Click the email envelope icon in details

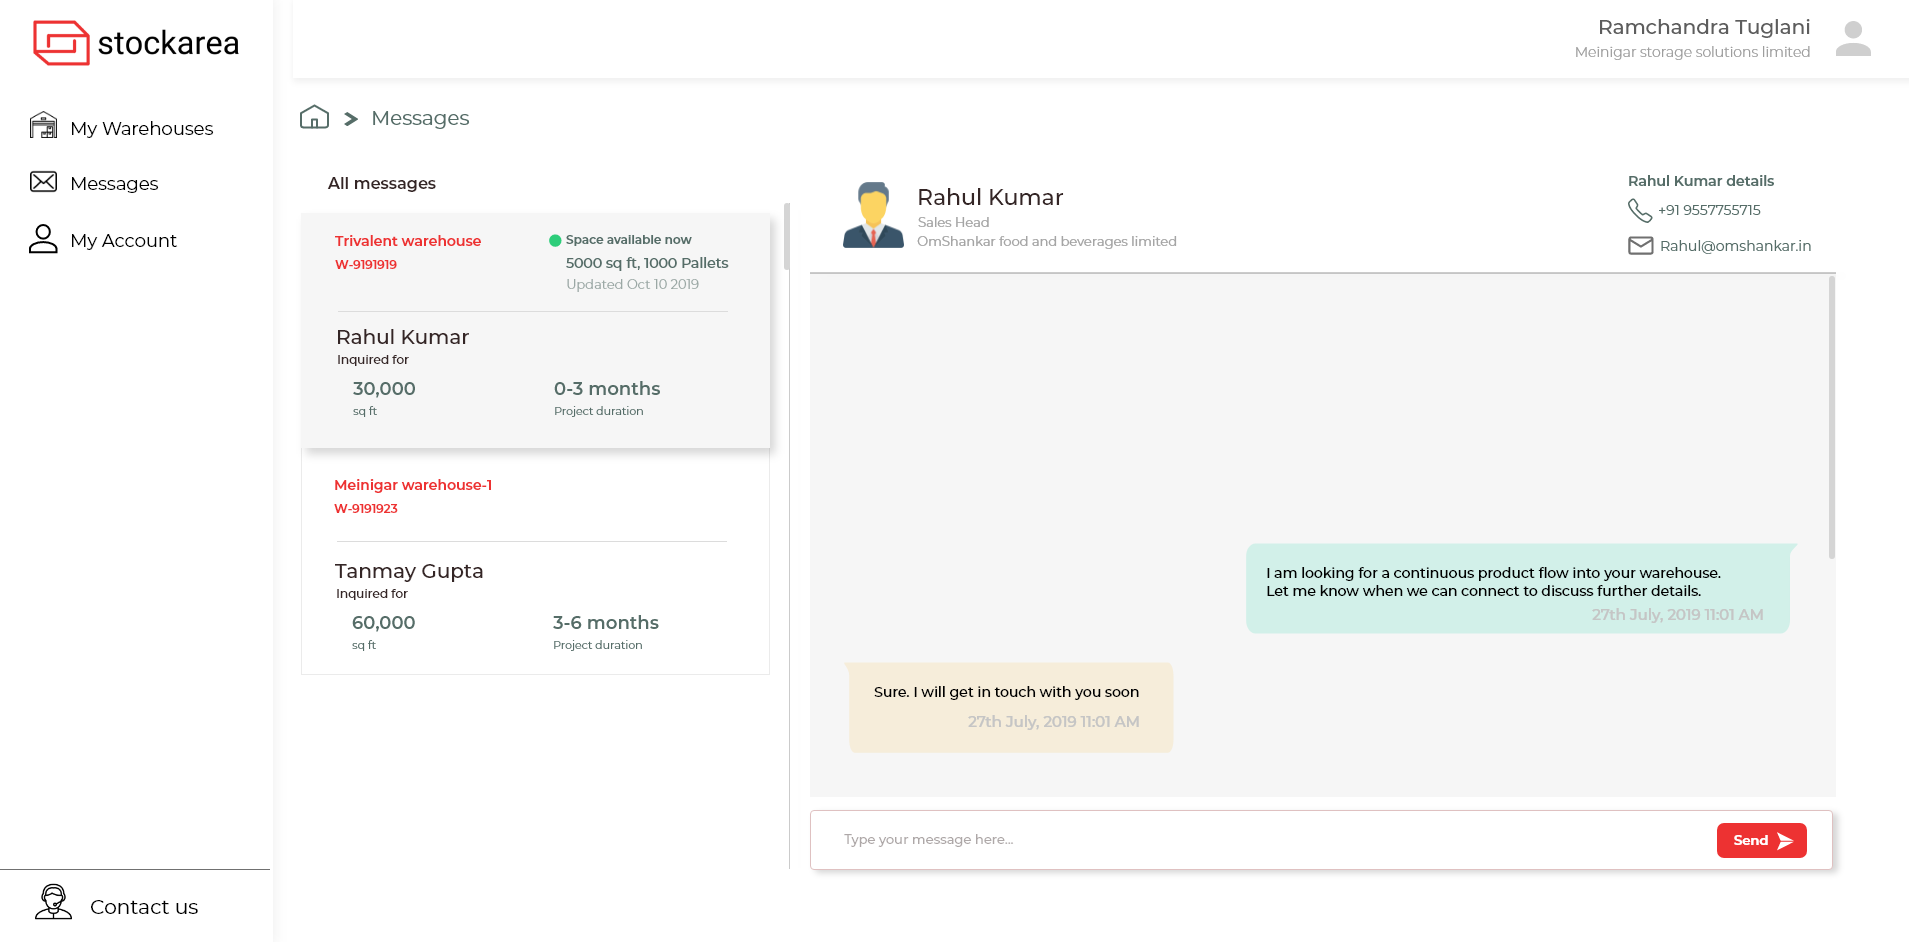pyautogui.click(x=1641, y=246)
